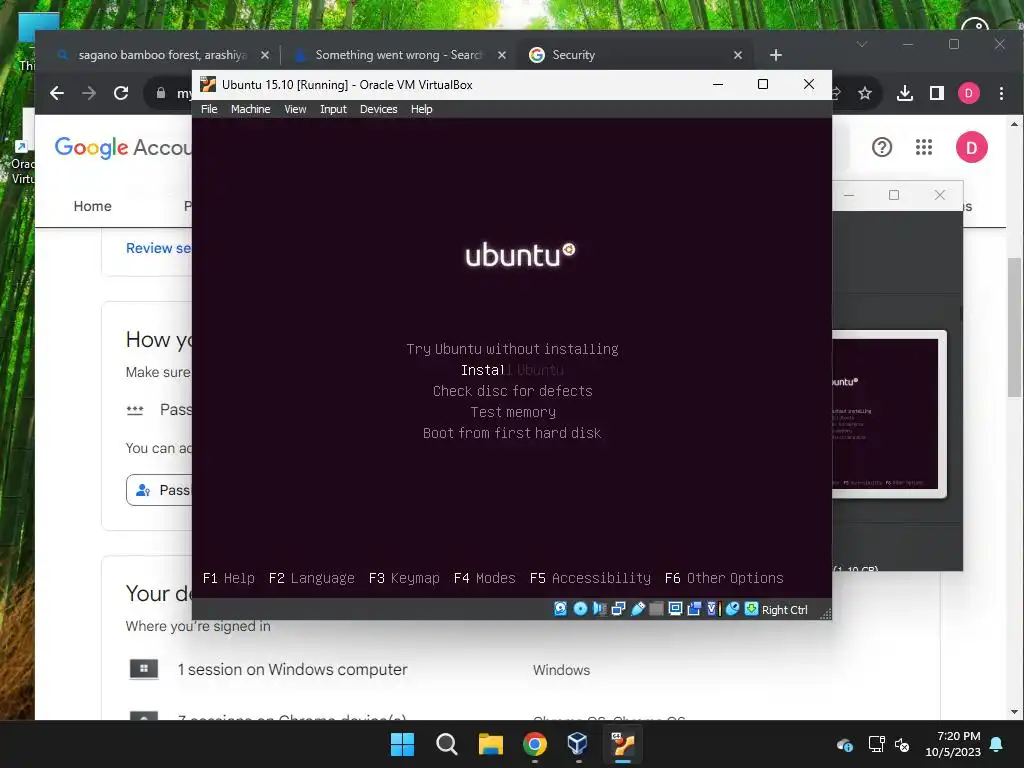Open File Explorer from the taskbar
This screenshot has height=768, width=1024.
tap(490, 744)
